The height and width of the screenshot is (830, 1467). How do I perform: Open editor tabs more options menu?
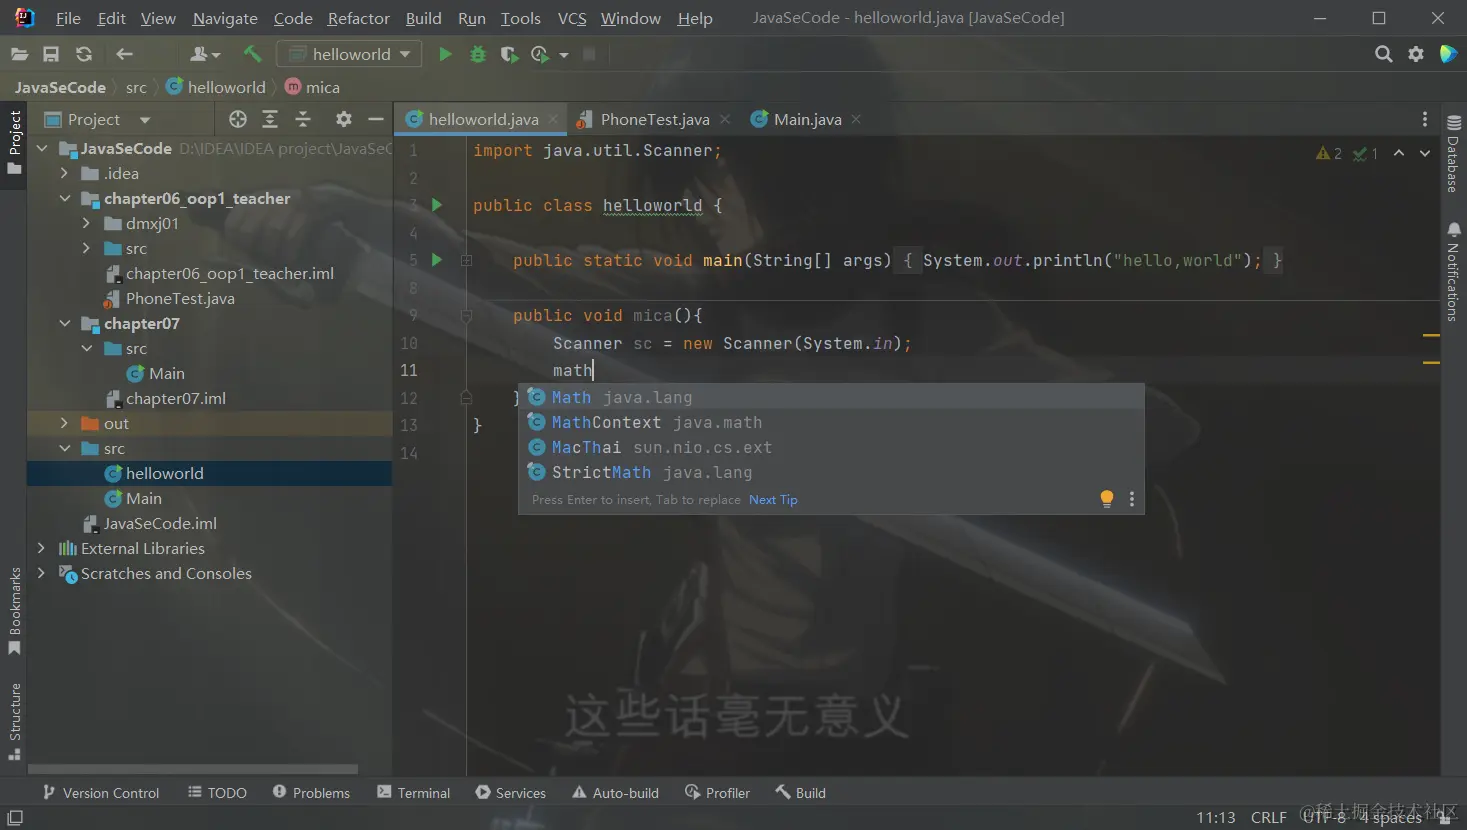click(x=1425, y=119)
